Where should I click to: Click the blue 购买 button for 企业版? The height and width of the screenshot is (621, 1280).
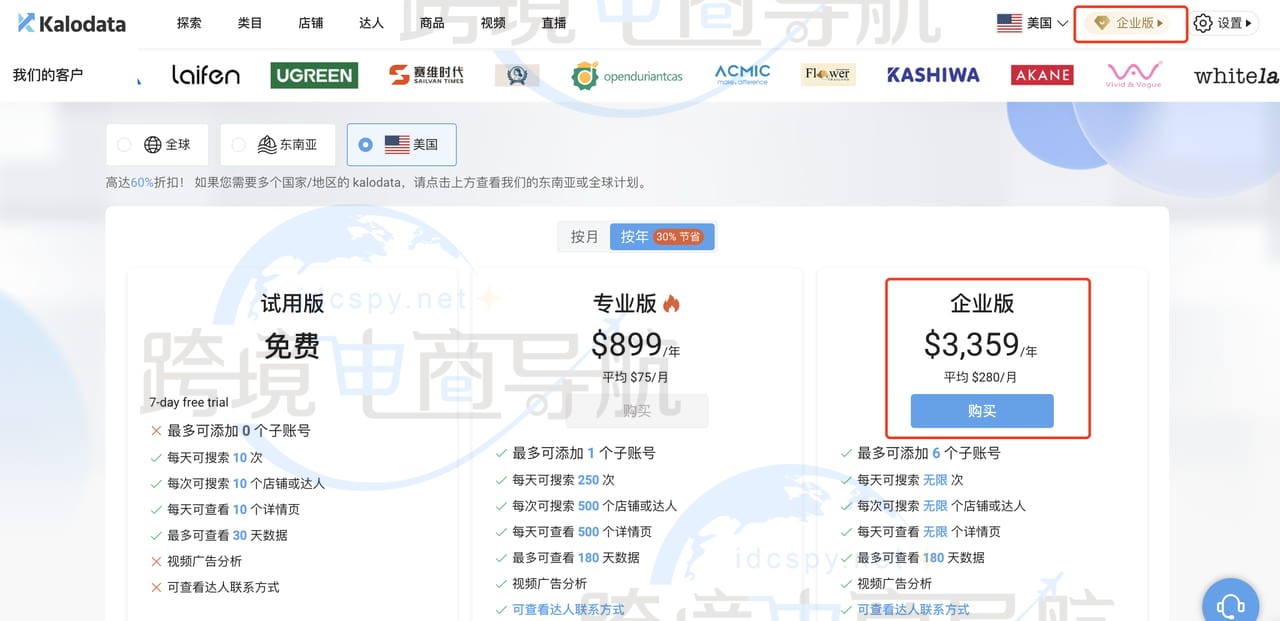981,411
